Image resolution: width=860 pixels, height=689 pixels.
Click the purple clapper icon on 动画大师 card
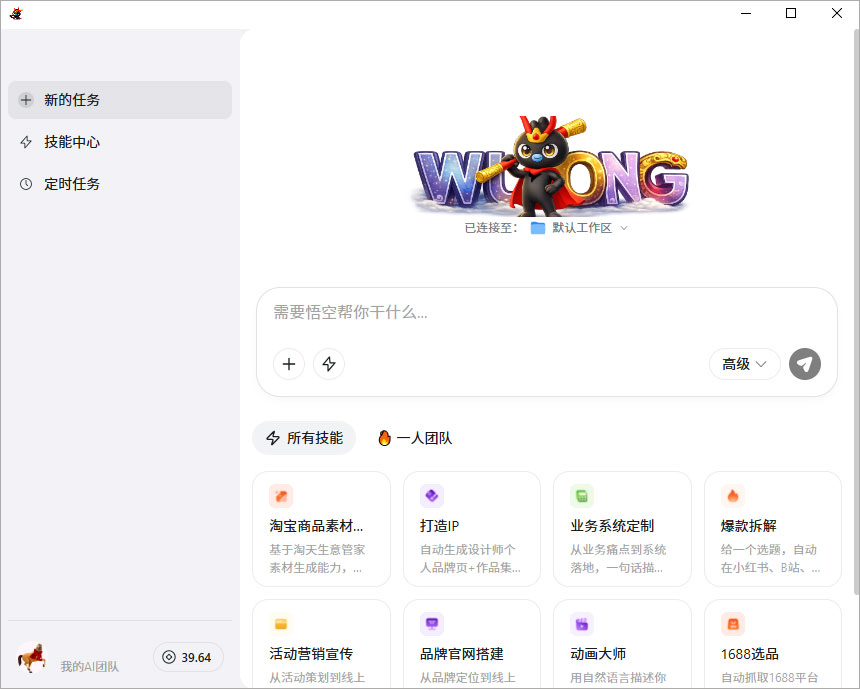tap(582, 624)
